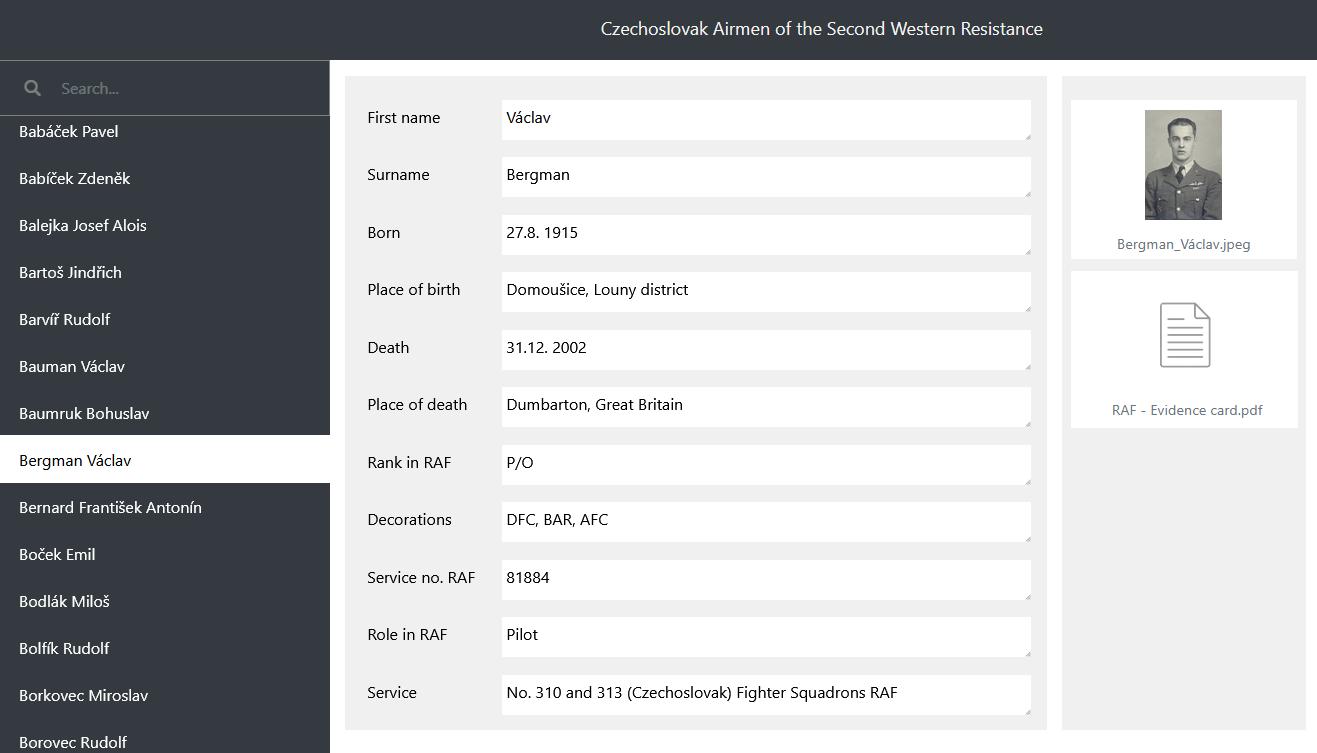Open Bartoš Jindřich record
Image resolution: width=1317 pixels, height=753 pixels.
coord(165,272)
